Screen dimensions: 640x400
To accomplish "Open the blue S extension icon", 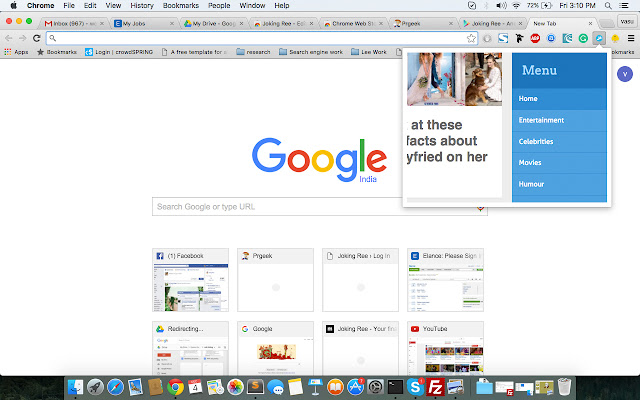I will (503, 38).
